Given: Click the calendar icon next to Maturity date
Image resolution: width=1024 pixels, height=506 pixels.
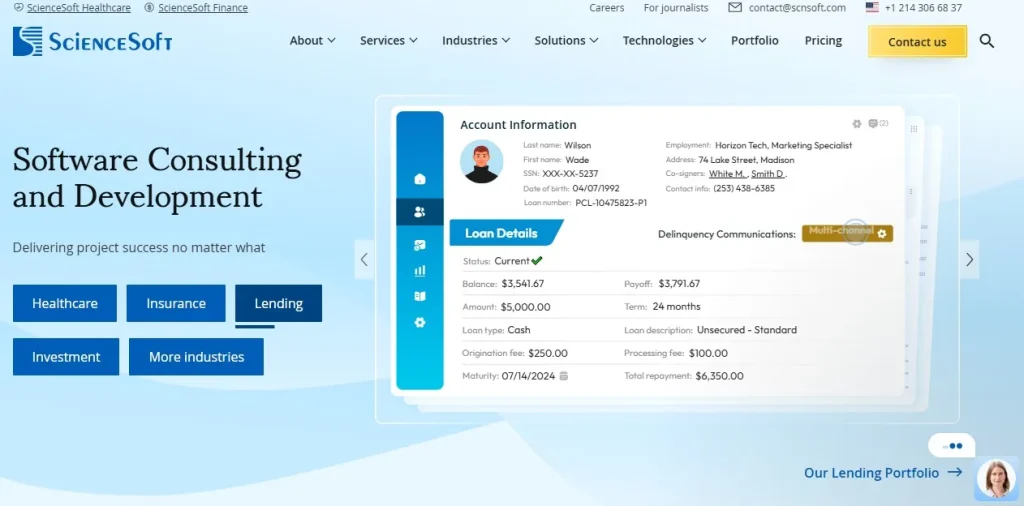Looking at the screenshot, I should [x=564, y=376].
